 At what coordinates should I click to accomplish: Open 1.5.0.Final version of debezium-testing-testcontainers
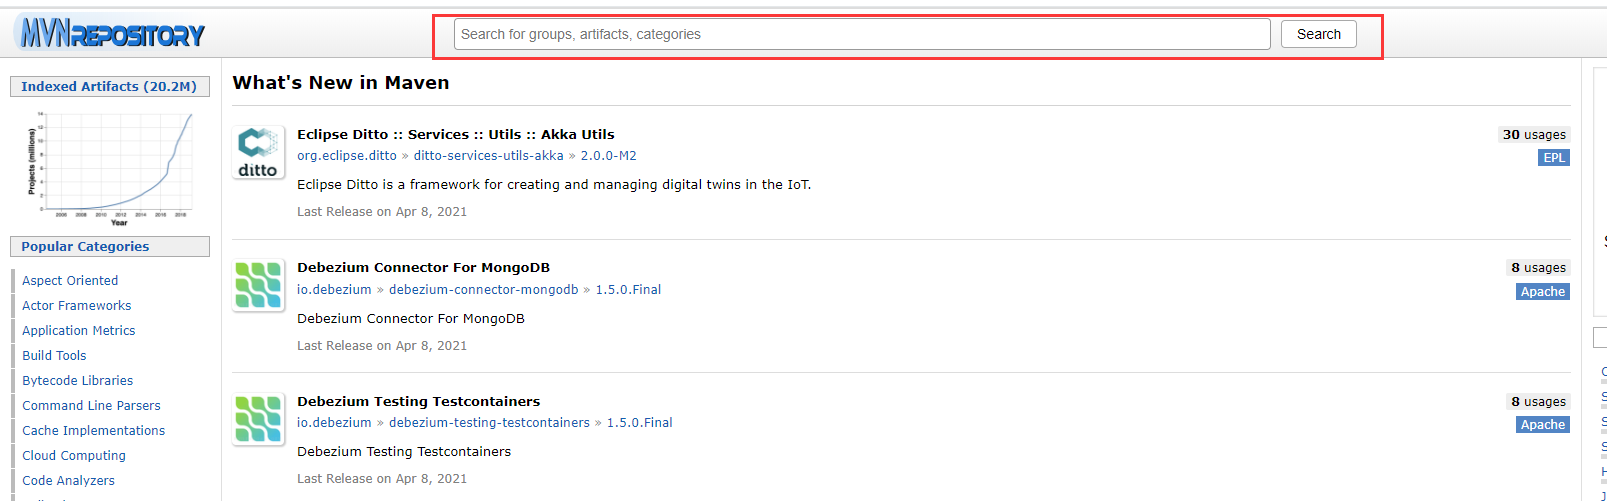click(640, 423)
